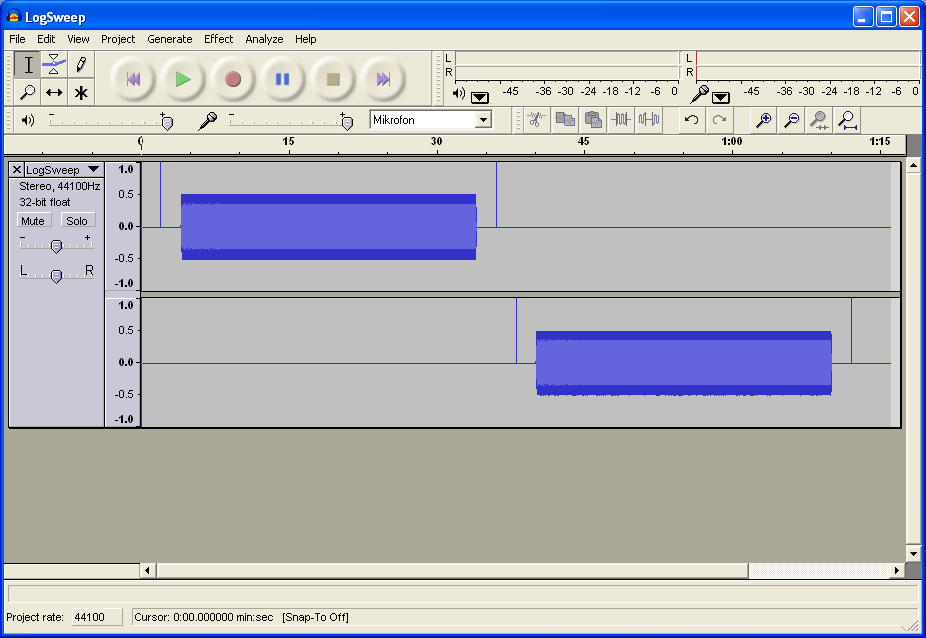Viewport: 926px width, 638px height.
Task: Open the Mikrofon input source dropdown
Action: coord(483,120)
